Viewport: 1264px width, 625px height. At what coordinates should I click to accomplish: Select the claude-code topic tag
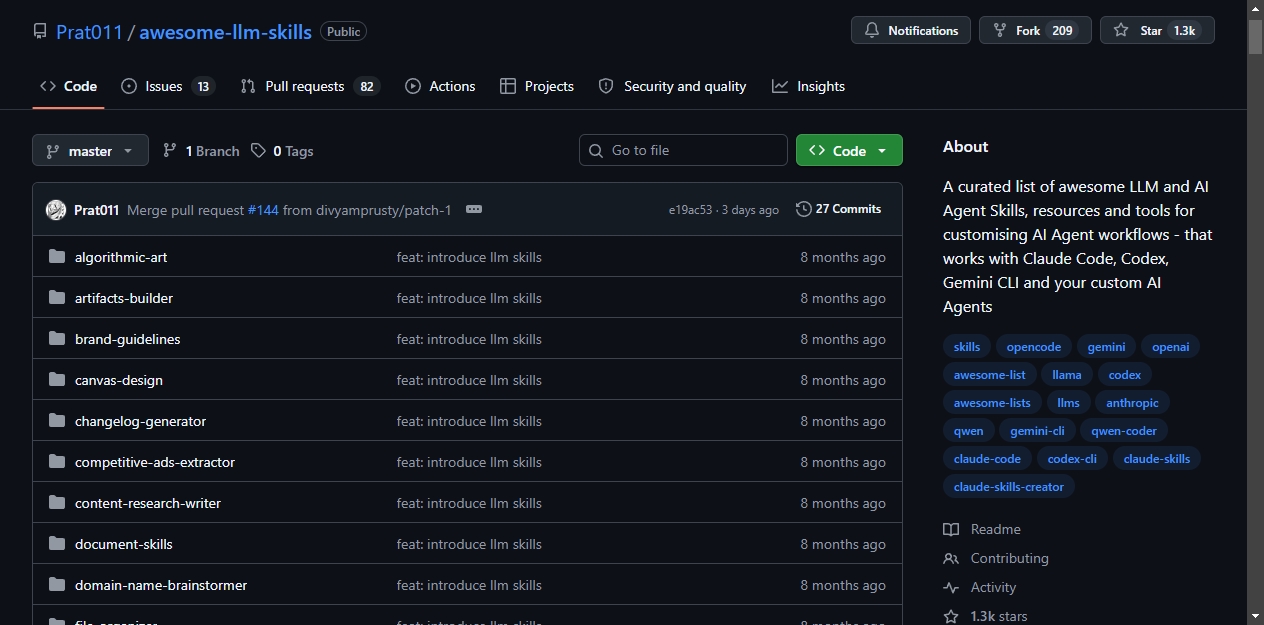[x=987, y=459]
